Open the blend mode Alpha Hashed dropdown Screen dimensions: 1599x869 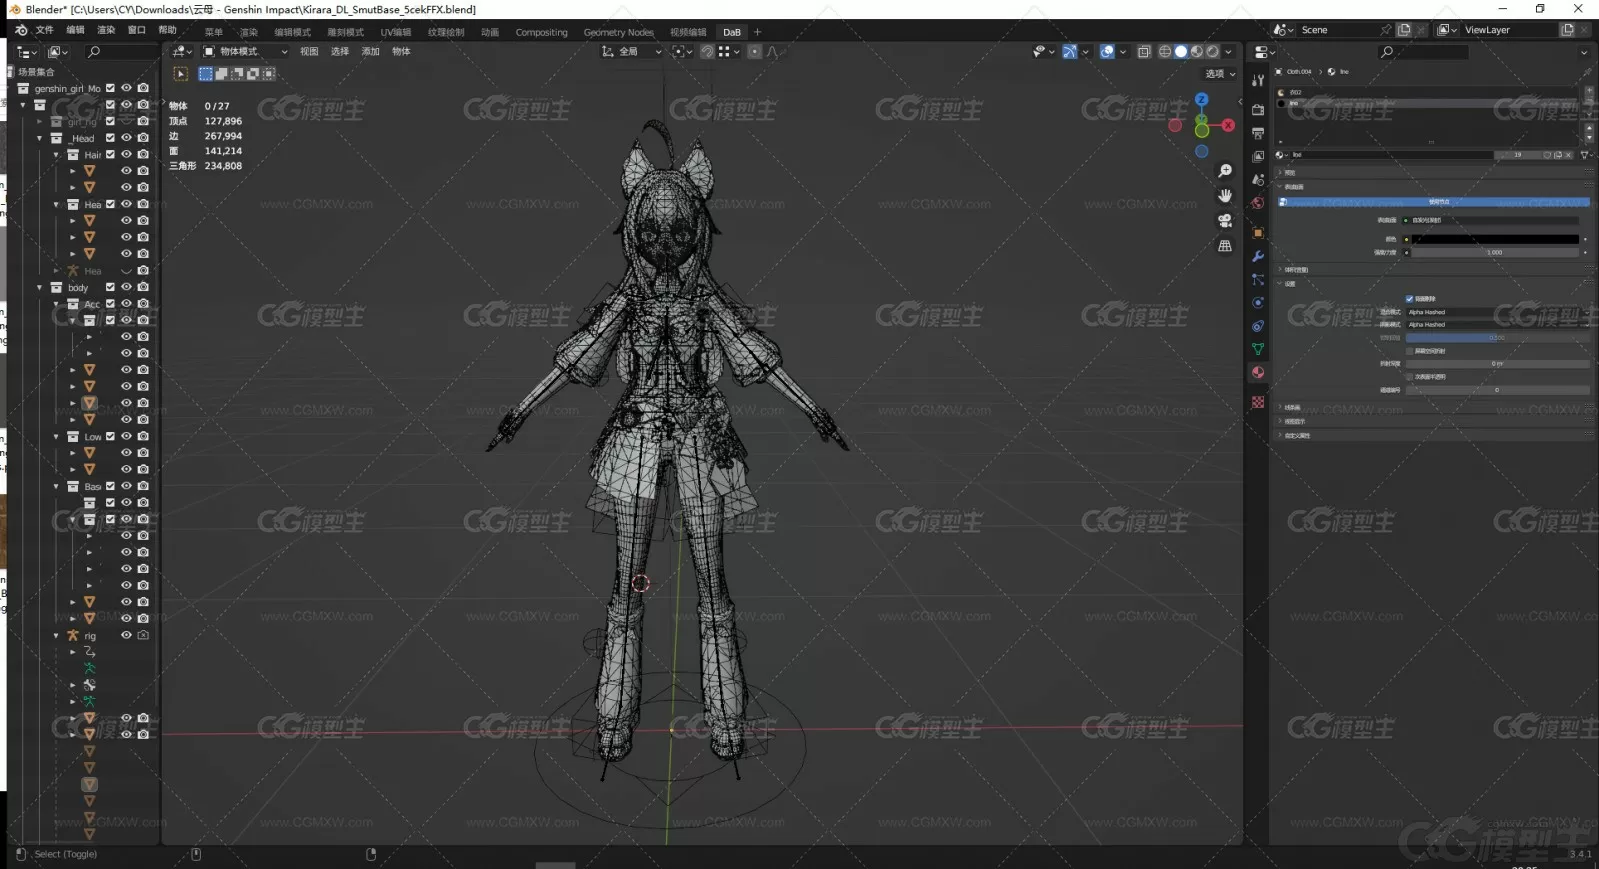1497,312
